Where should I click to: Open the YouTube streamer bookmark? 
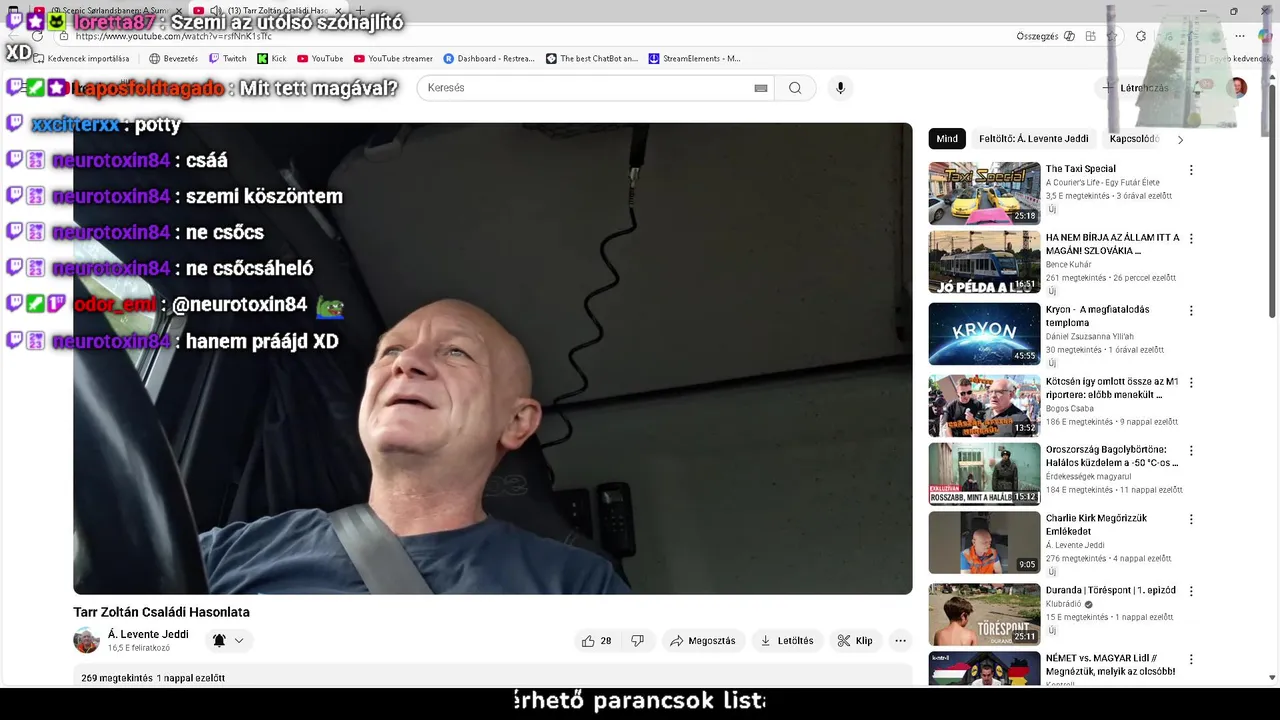click(392, 59)
